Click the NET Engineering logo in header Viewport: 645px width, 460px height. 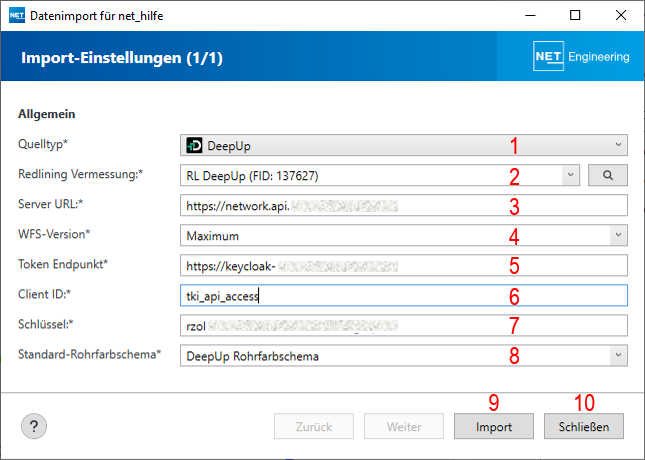click(x=581, y=56)
